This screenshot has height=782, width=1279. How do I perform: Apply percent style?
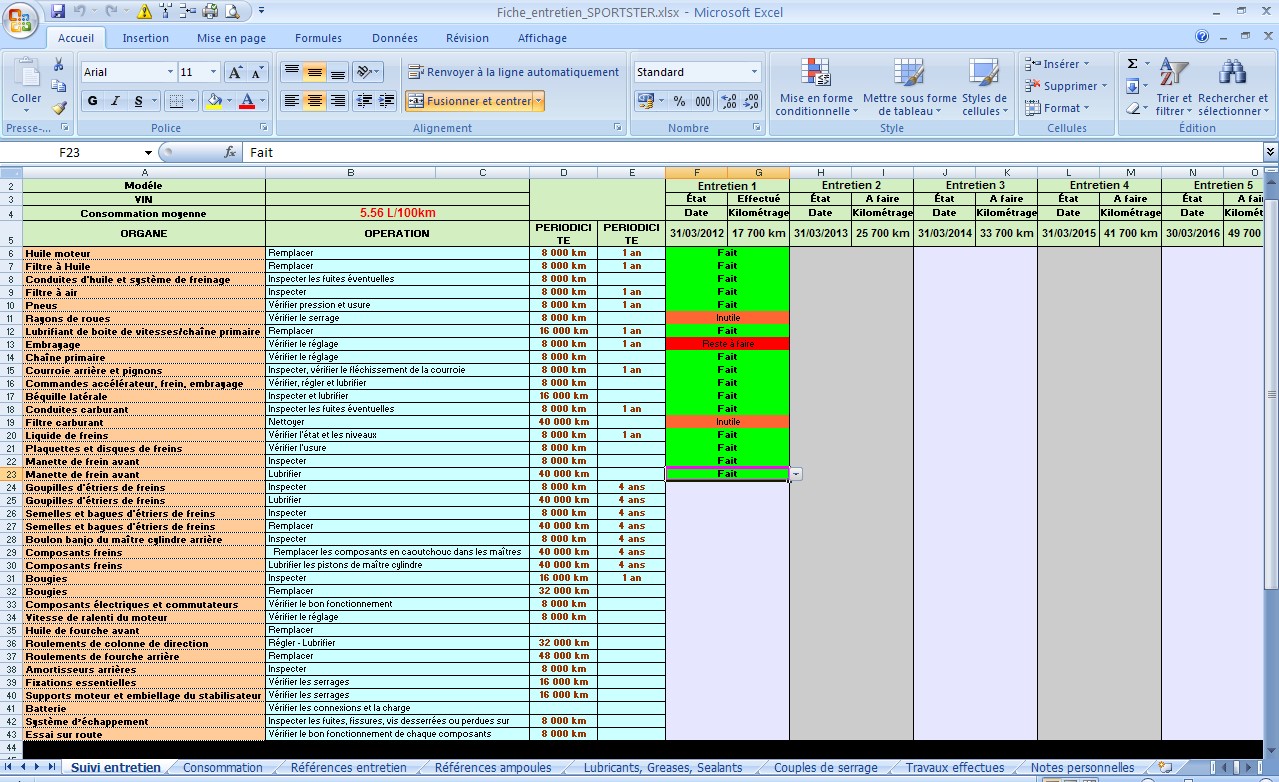click(680, 101)
